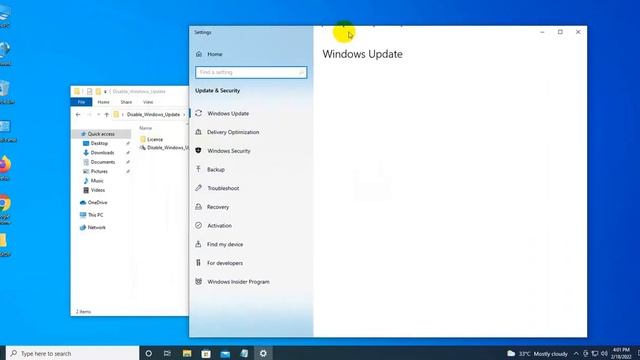Open the Activation page
Viewport: 640px width, 360px height.
[219, 226]
